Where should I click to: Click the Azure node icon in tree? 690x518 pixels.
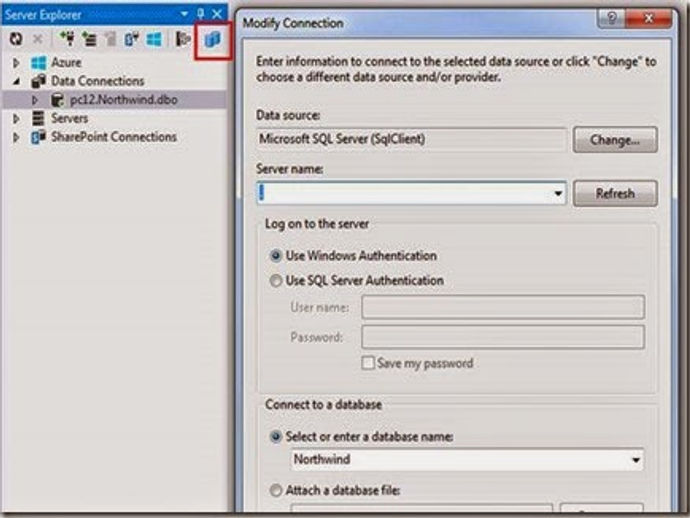point(39,63)
